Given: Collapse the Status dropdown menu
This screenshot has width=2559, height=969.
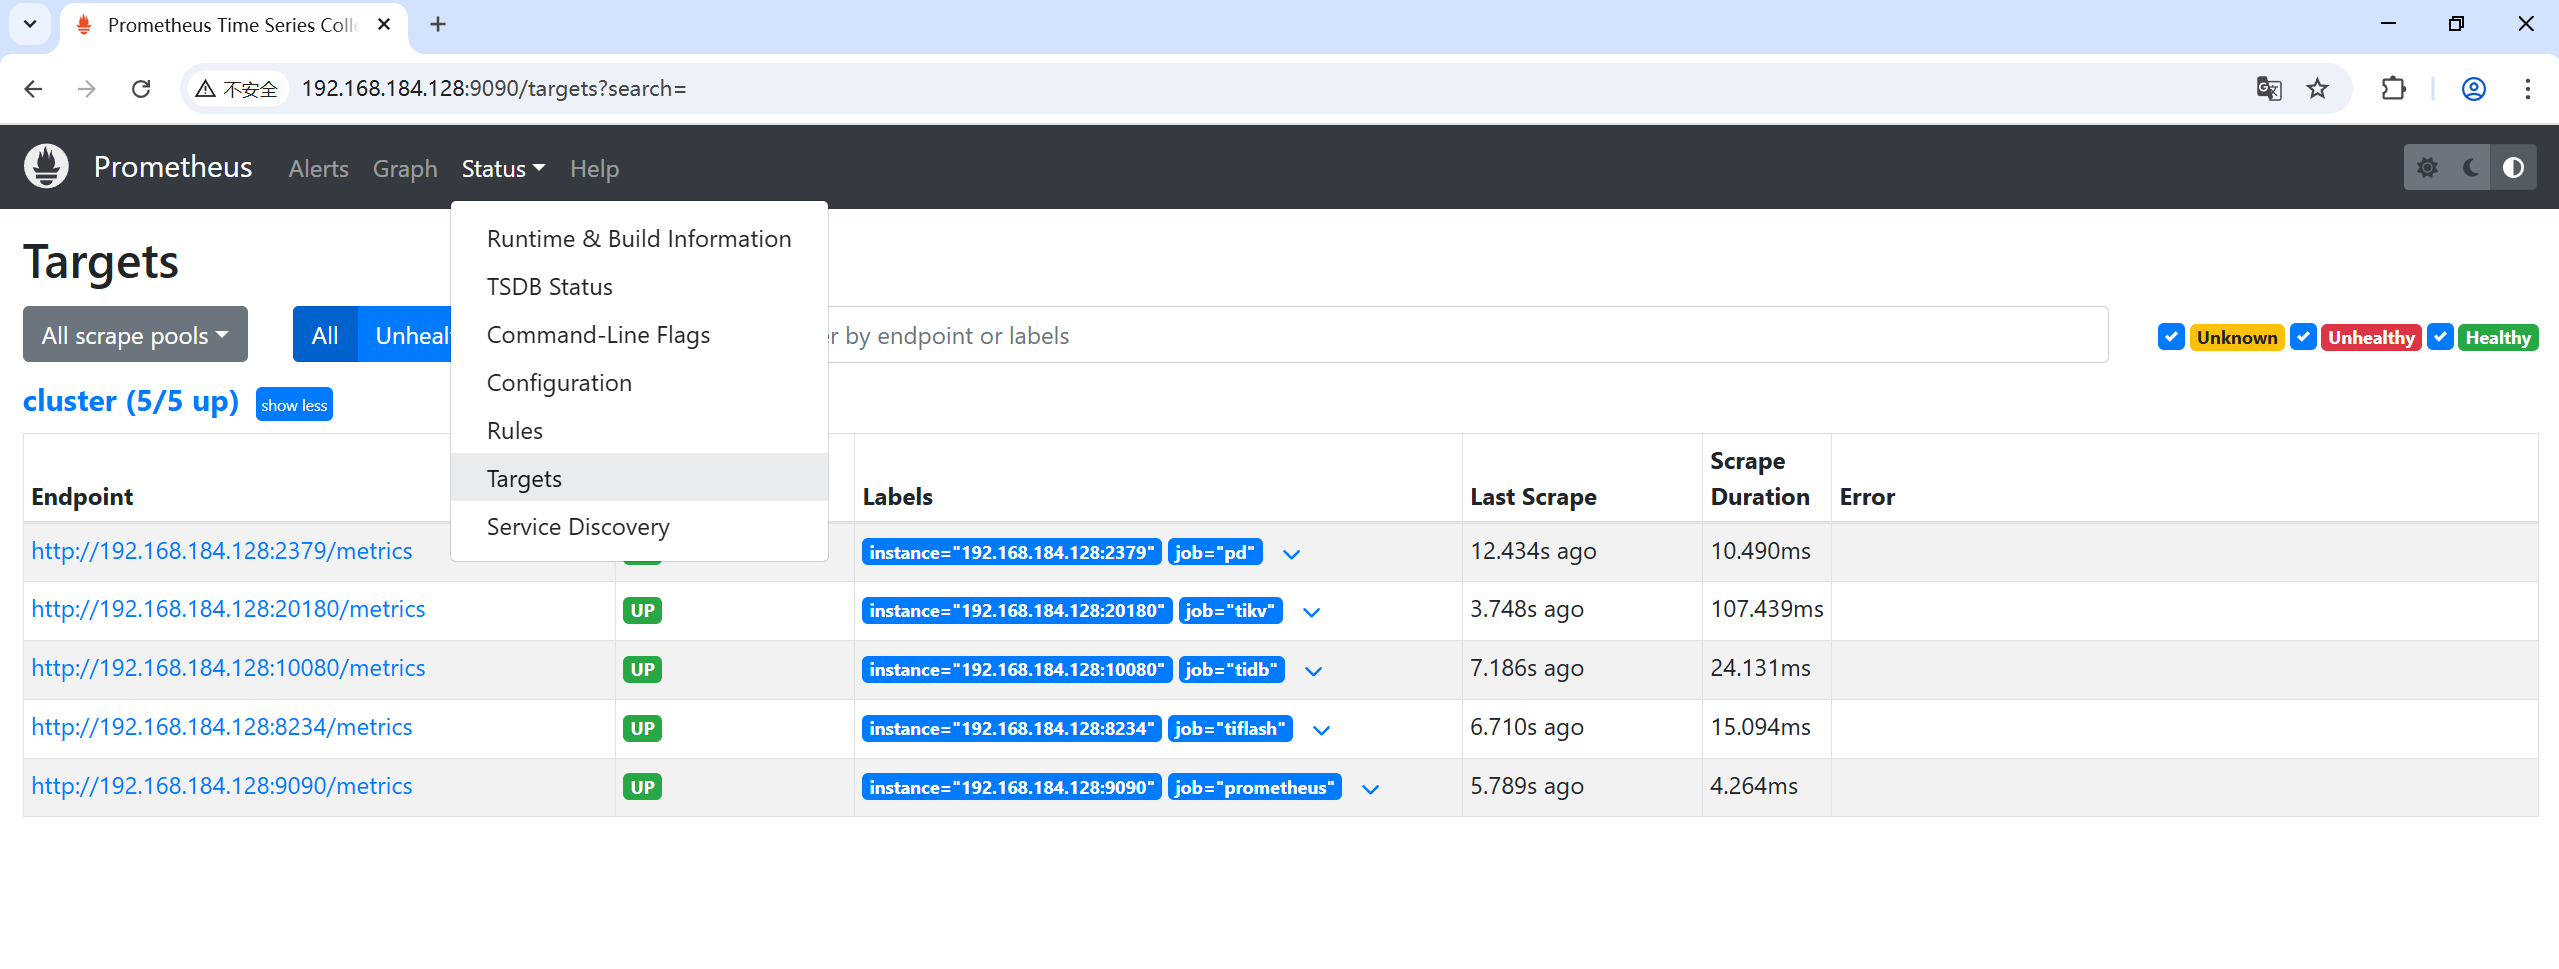Looking at the screenshot, I should click(x=503, y=169).
